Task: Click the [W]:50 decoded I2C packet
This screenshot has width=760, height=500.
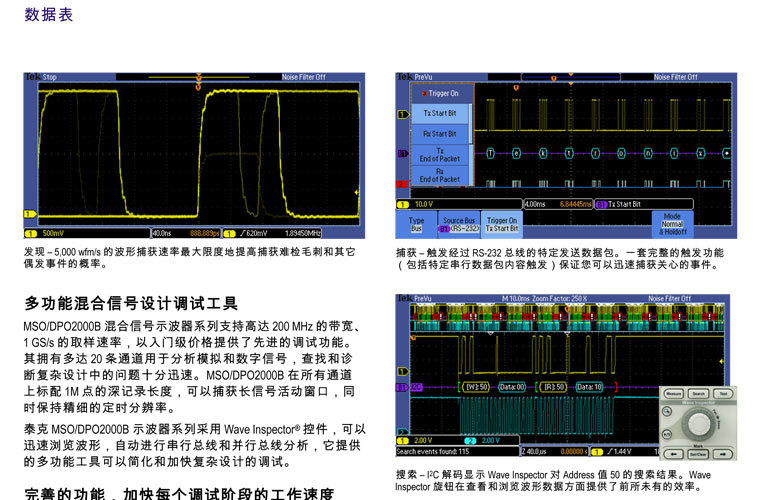Action: point(475,387)
